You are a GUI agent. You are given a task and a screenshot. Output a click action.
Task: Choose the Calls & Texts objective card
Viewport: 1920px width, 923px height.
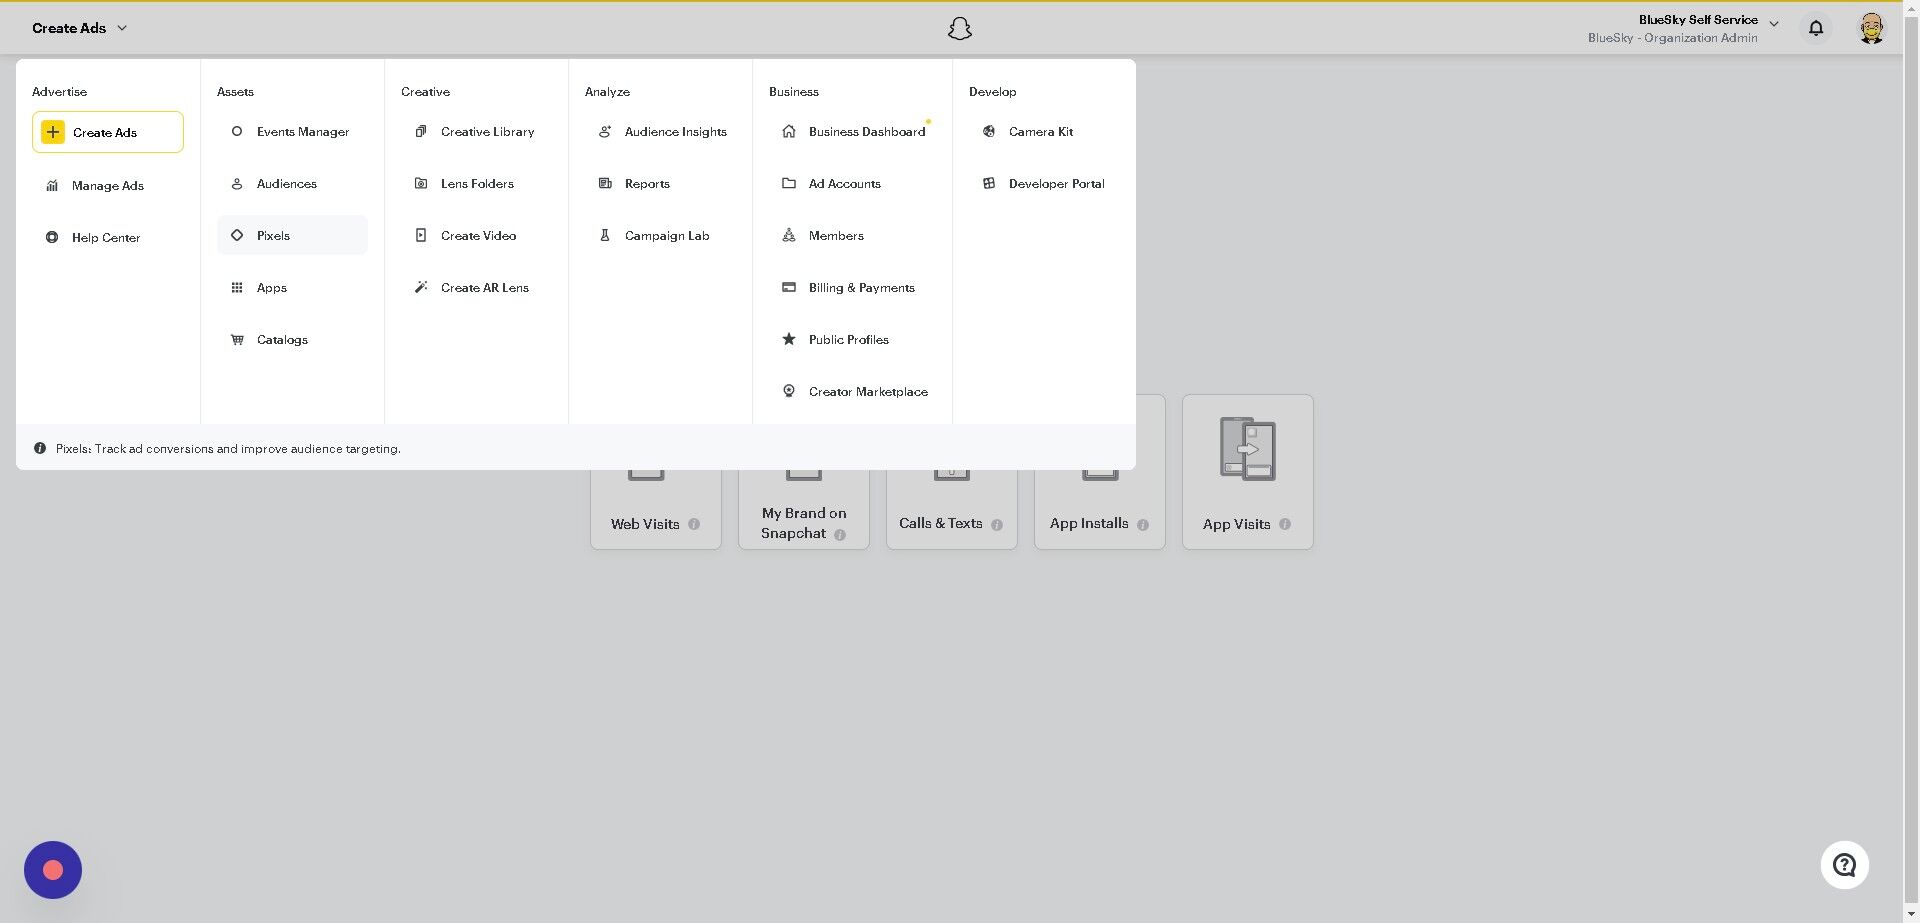[952, 509]
